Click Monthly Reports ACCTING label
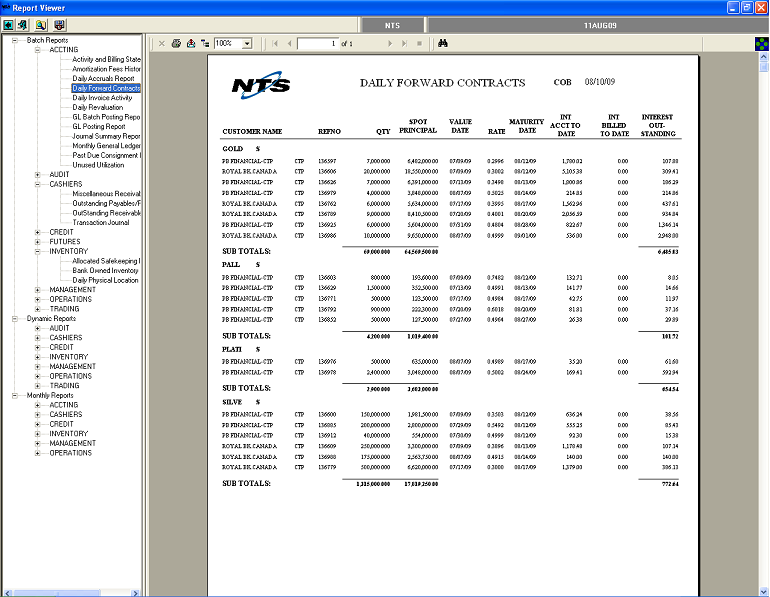The height and width of the screenshot is (597, 770). (x=63, y=405)
